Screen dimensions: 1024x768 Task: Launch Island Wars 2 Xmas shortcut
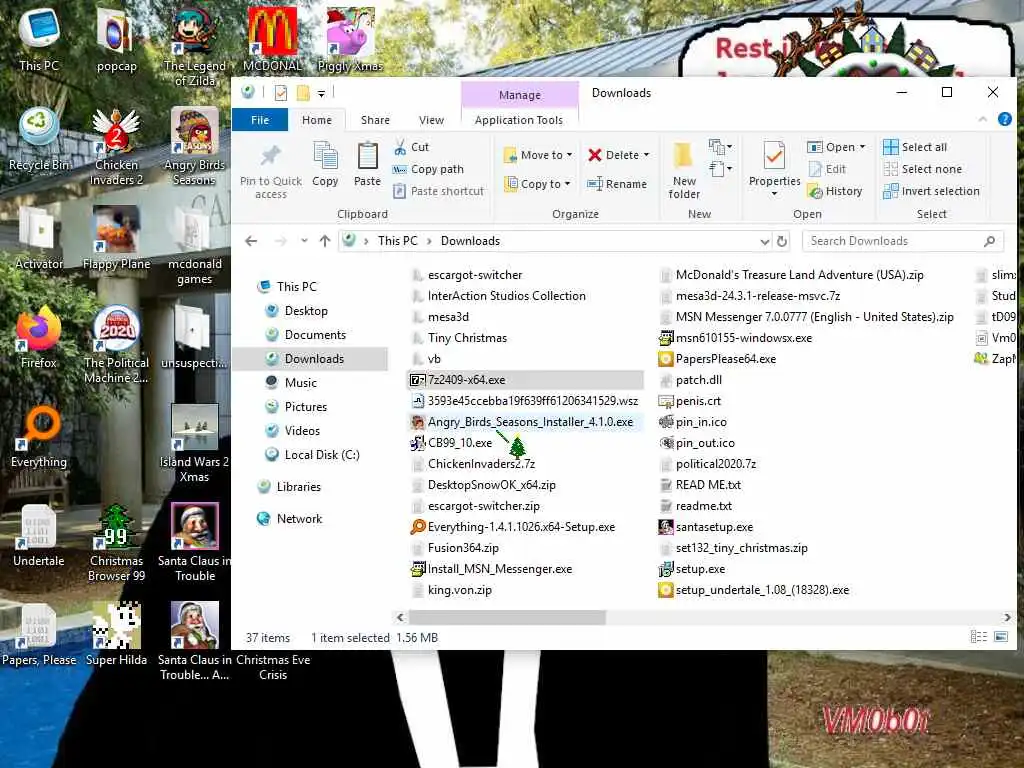point(195,443)
